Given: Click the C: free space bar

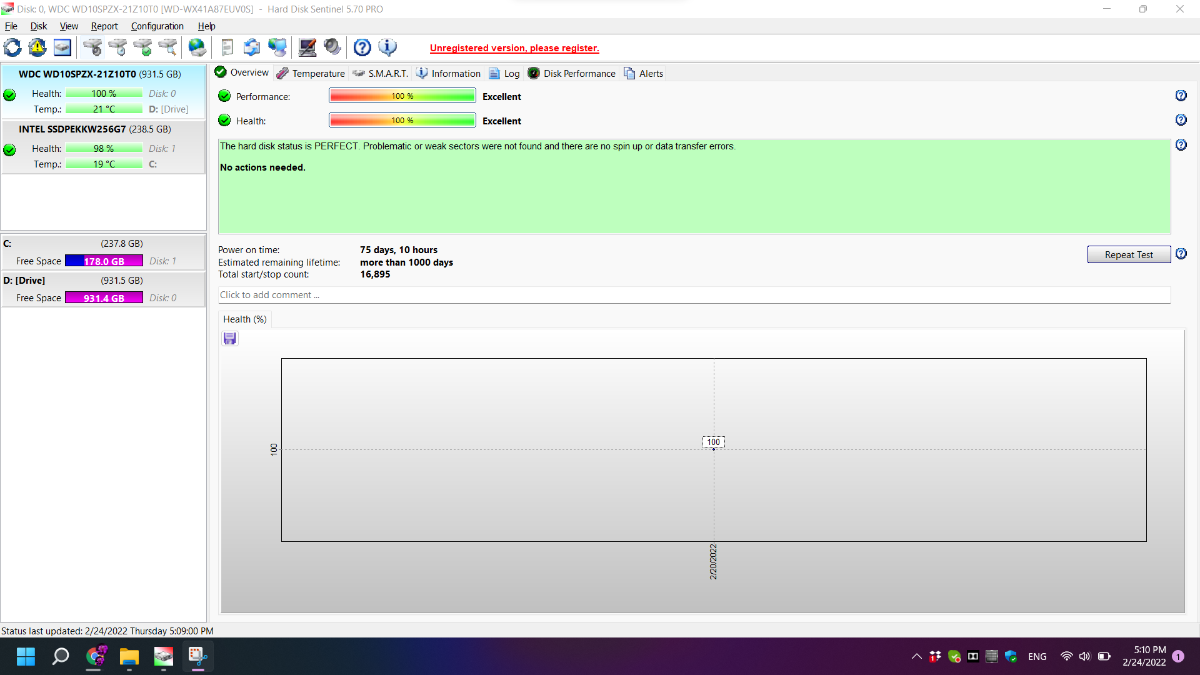Looking at the screenshot, I should coord(104,261).
